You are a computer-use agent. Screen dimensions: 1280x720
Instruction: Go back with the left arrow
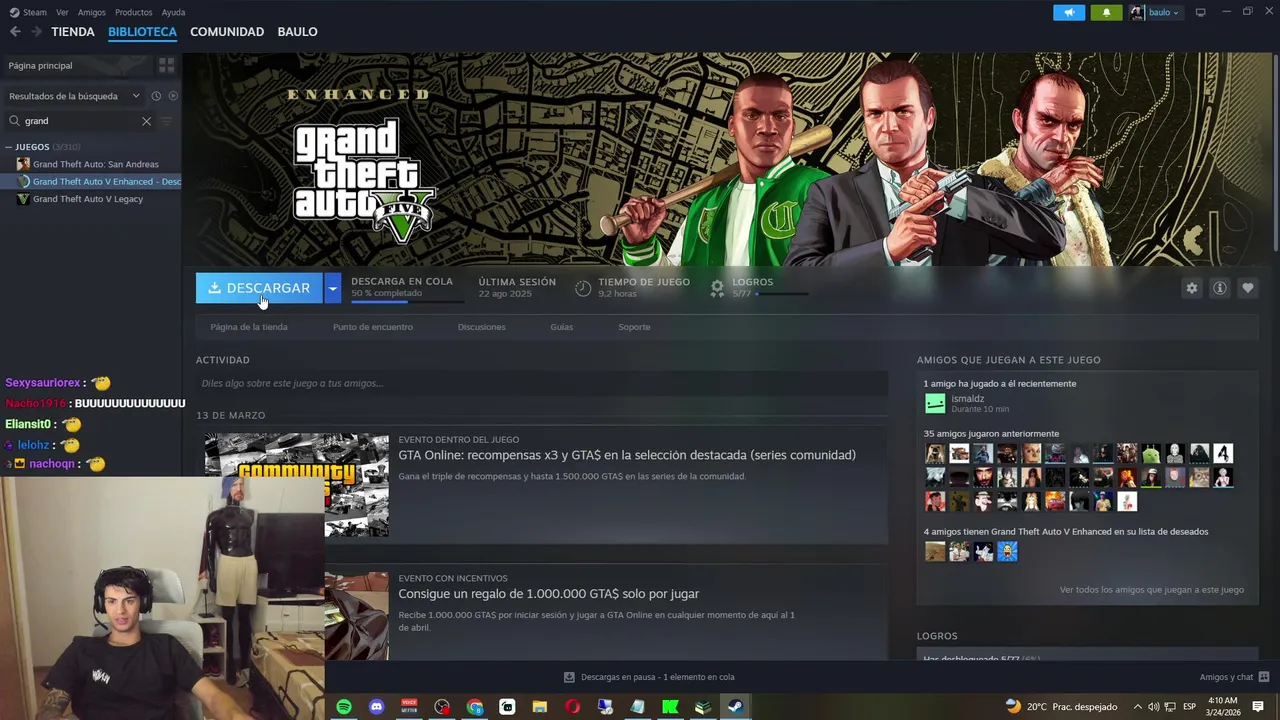click(15, 32)
